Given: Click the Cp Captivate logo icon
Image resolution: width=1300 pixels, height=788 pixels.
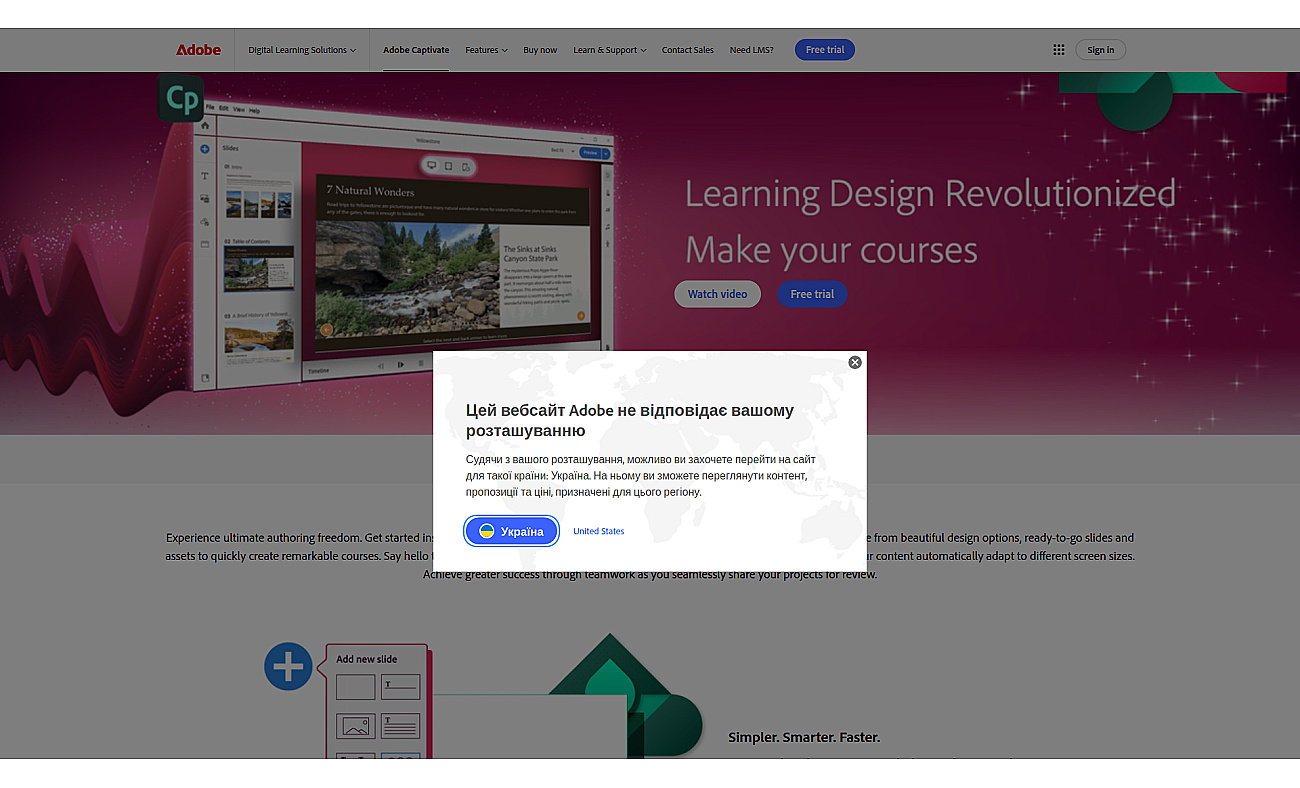Looking at the screenshot, I should (181, 98).
